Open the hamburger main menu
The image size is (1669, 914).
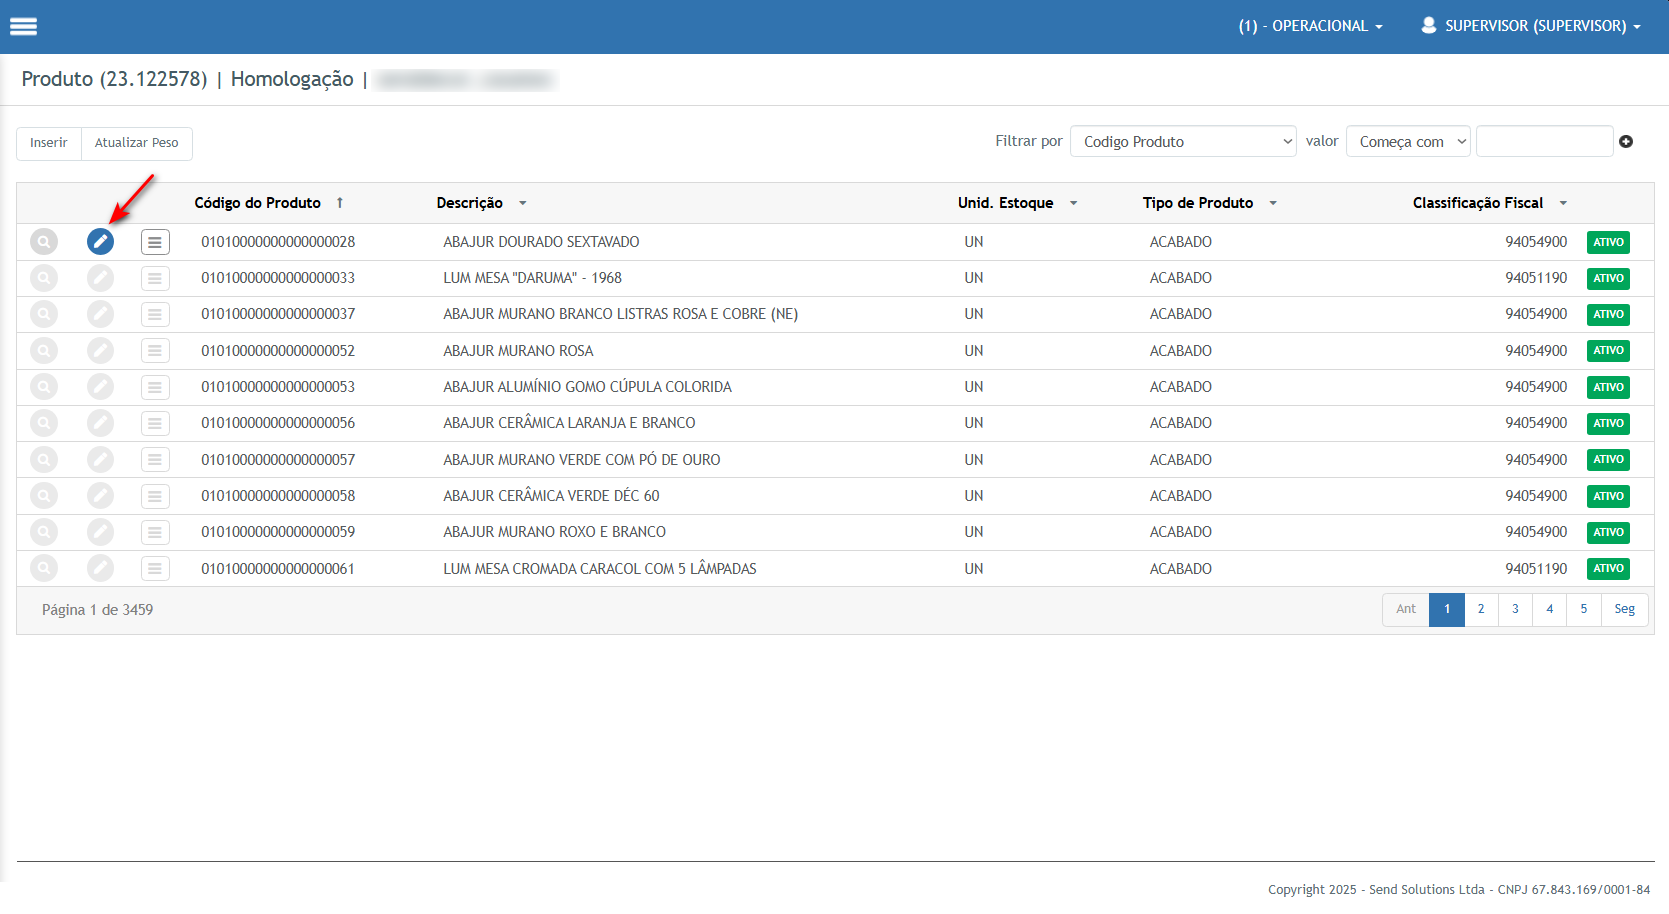click(x=23, y=27)
